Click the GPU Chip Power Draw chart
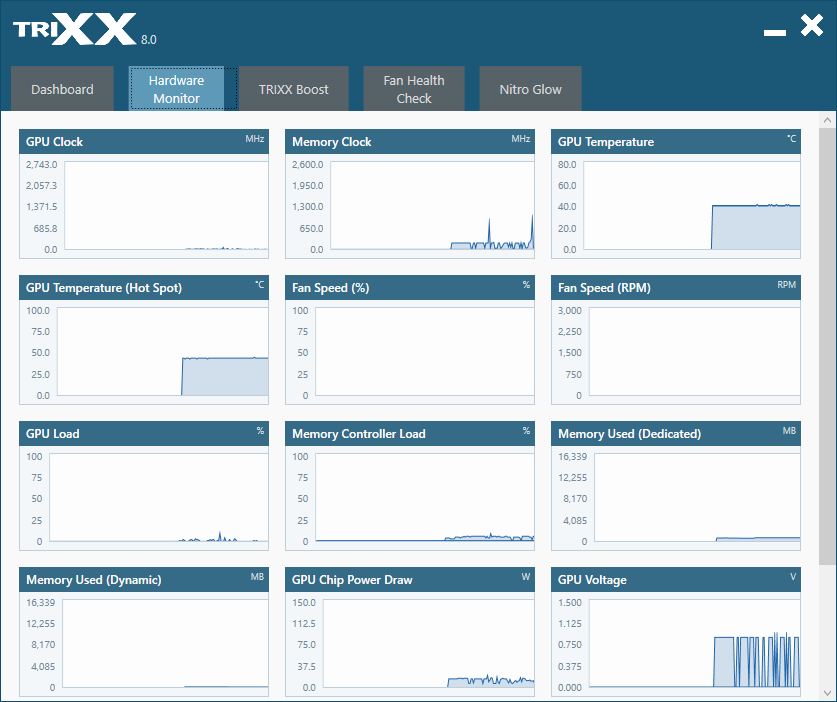The image size is (837, 702). (429, 643)
